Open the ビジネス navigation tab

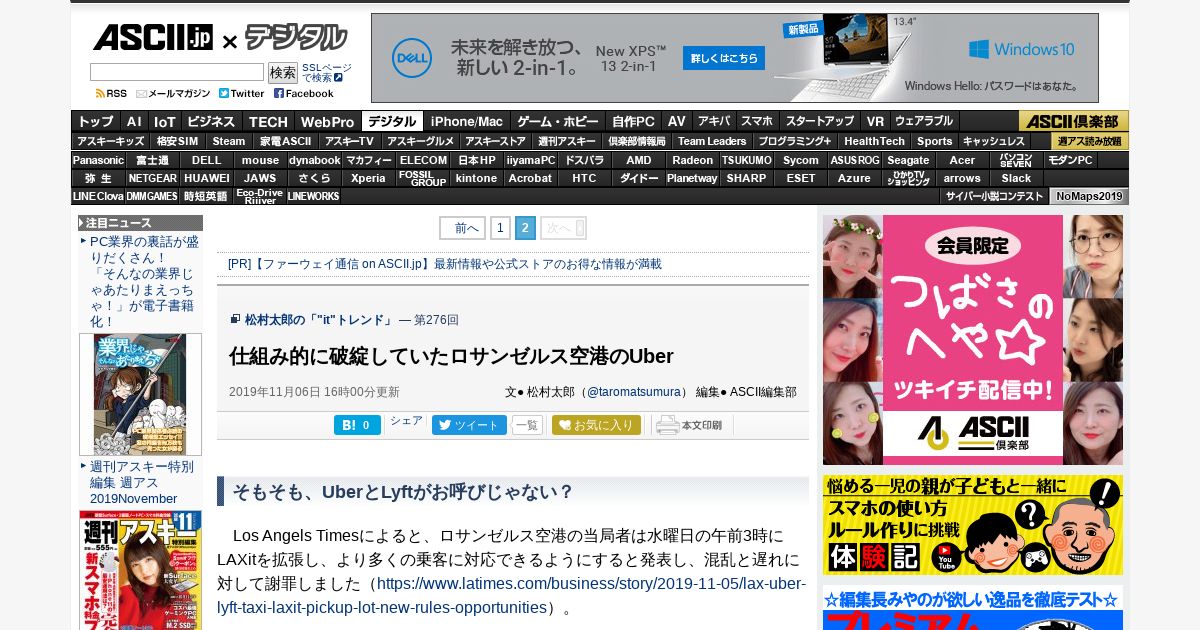coord(211,121)
